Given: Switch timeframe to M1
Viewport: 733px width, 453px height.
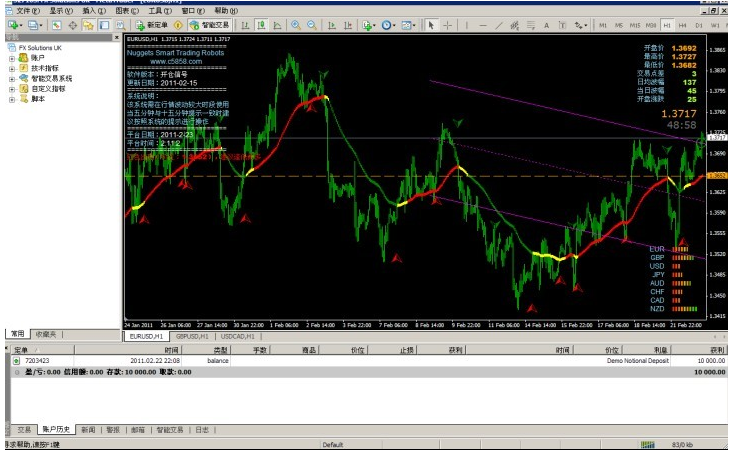Looking at the screenshot, I should (603, 25).
